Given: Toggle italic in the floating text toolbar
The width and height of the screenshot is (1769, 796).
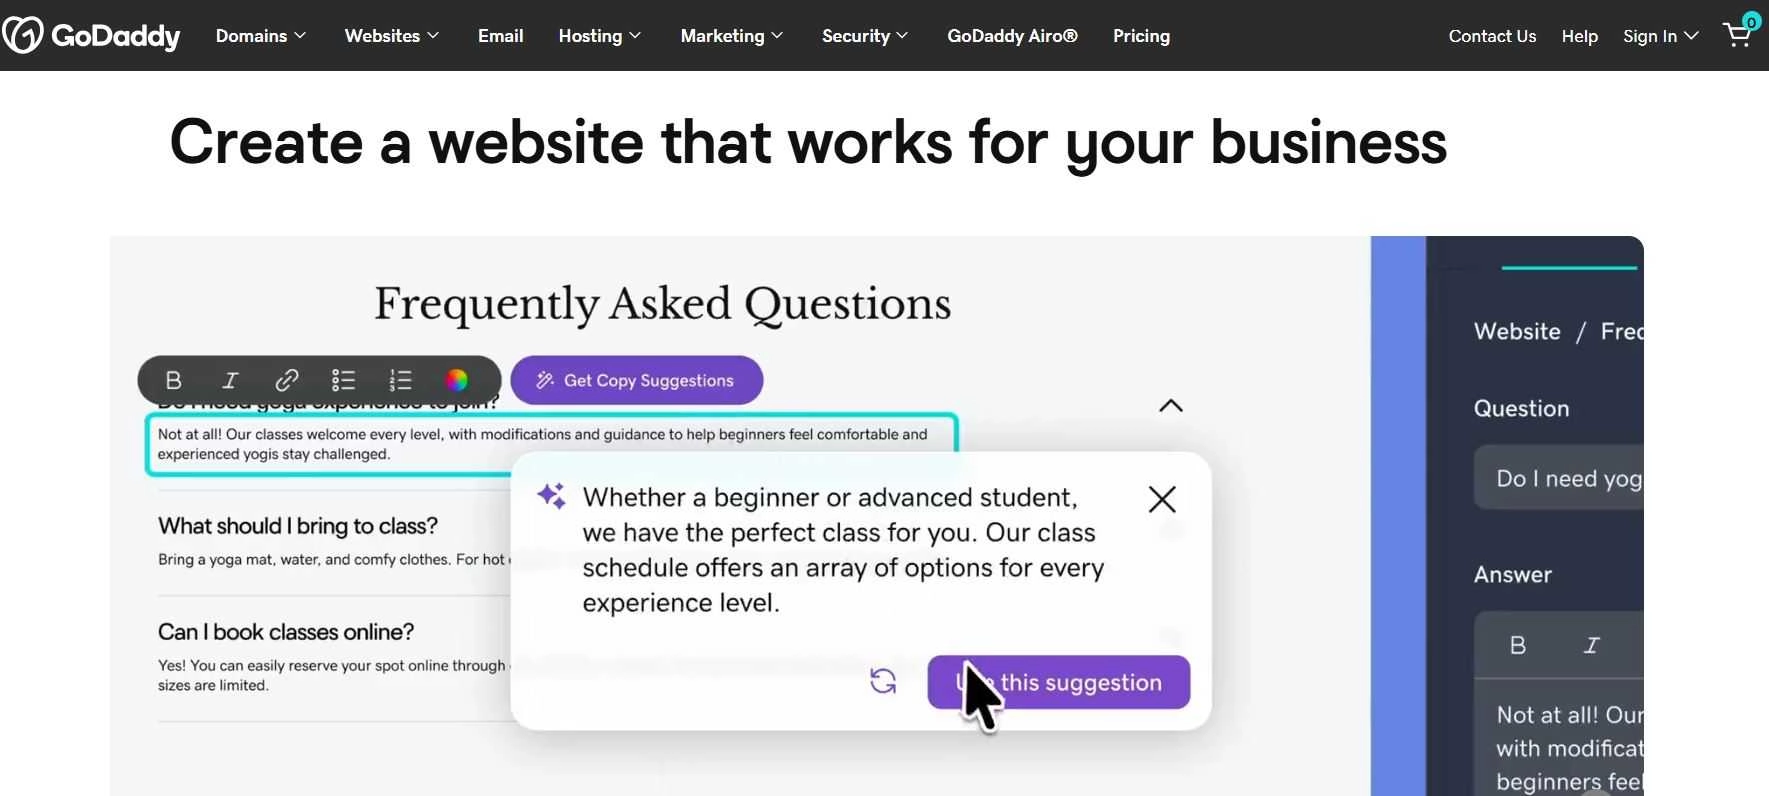Looking at the screenshot, I should pyautogui.click(x=230, y=380).
